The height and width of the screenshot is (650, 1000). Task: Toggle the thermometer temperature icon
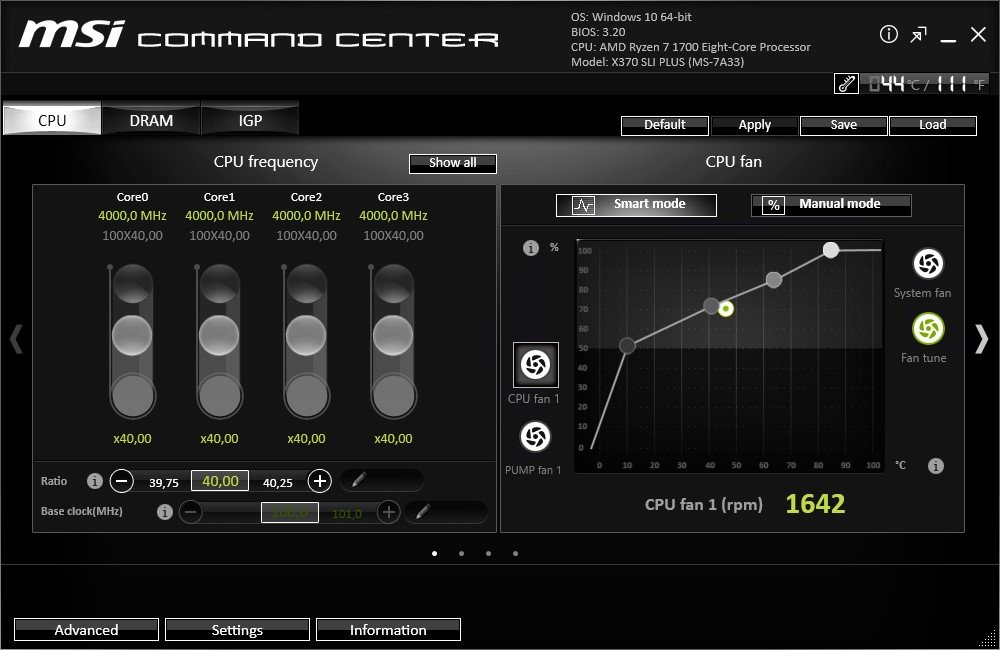tap(846, 84)
